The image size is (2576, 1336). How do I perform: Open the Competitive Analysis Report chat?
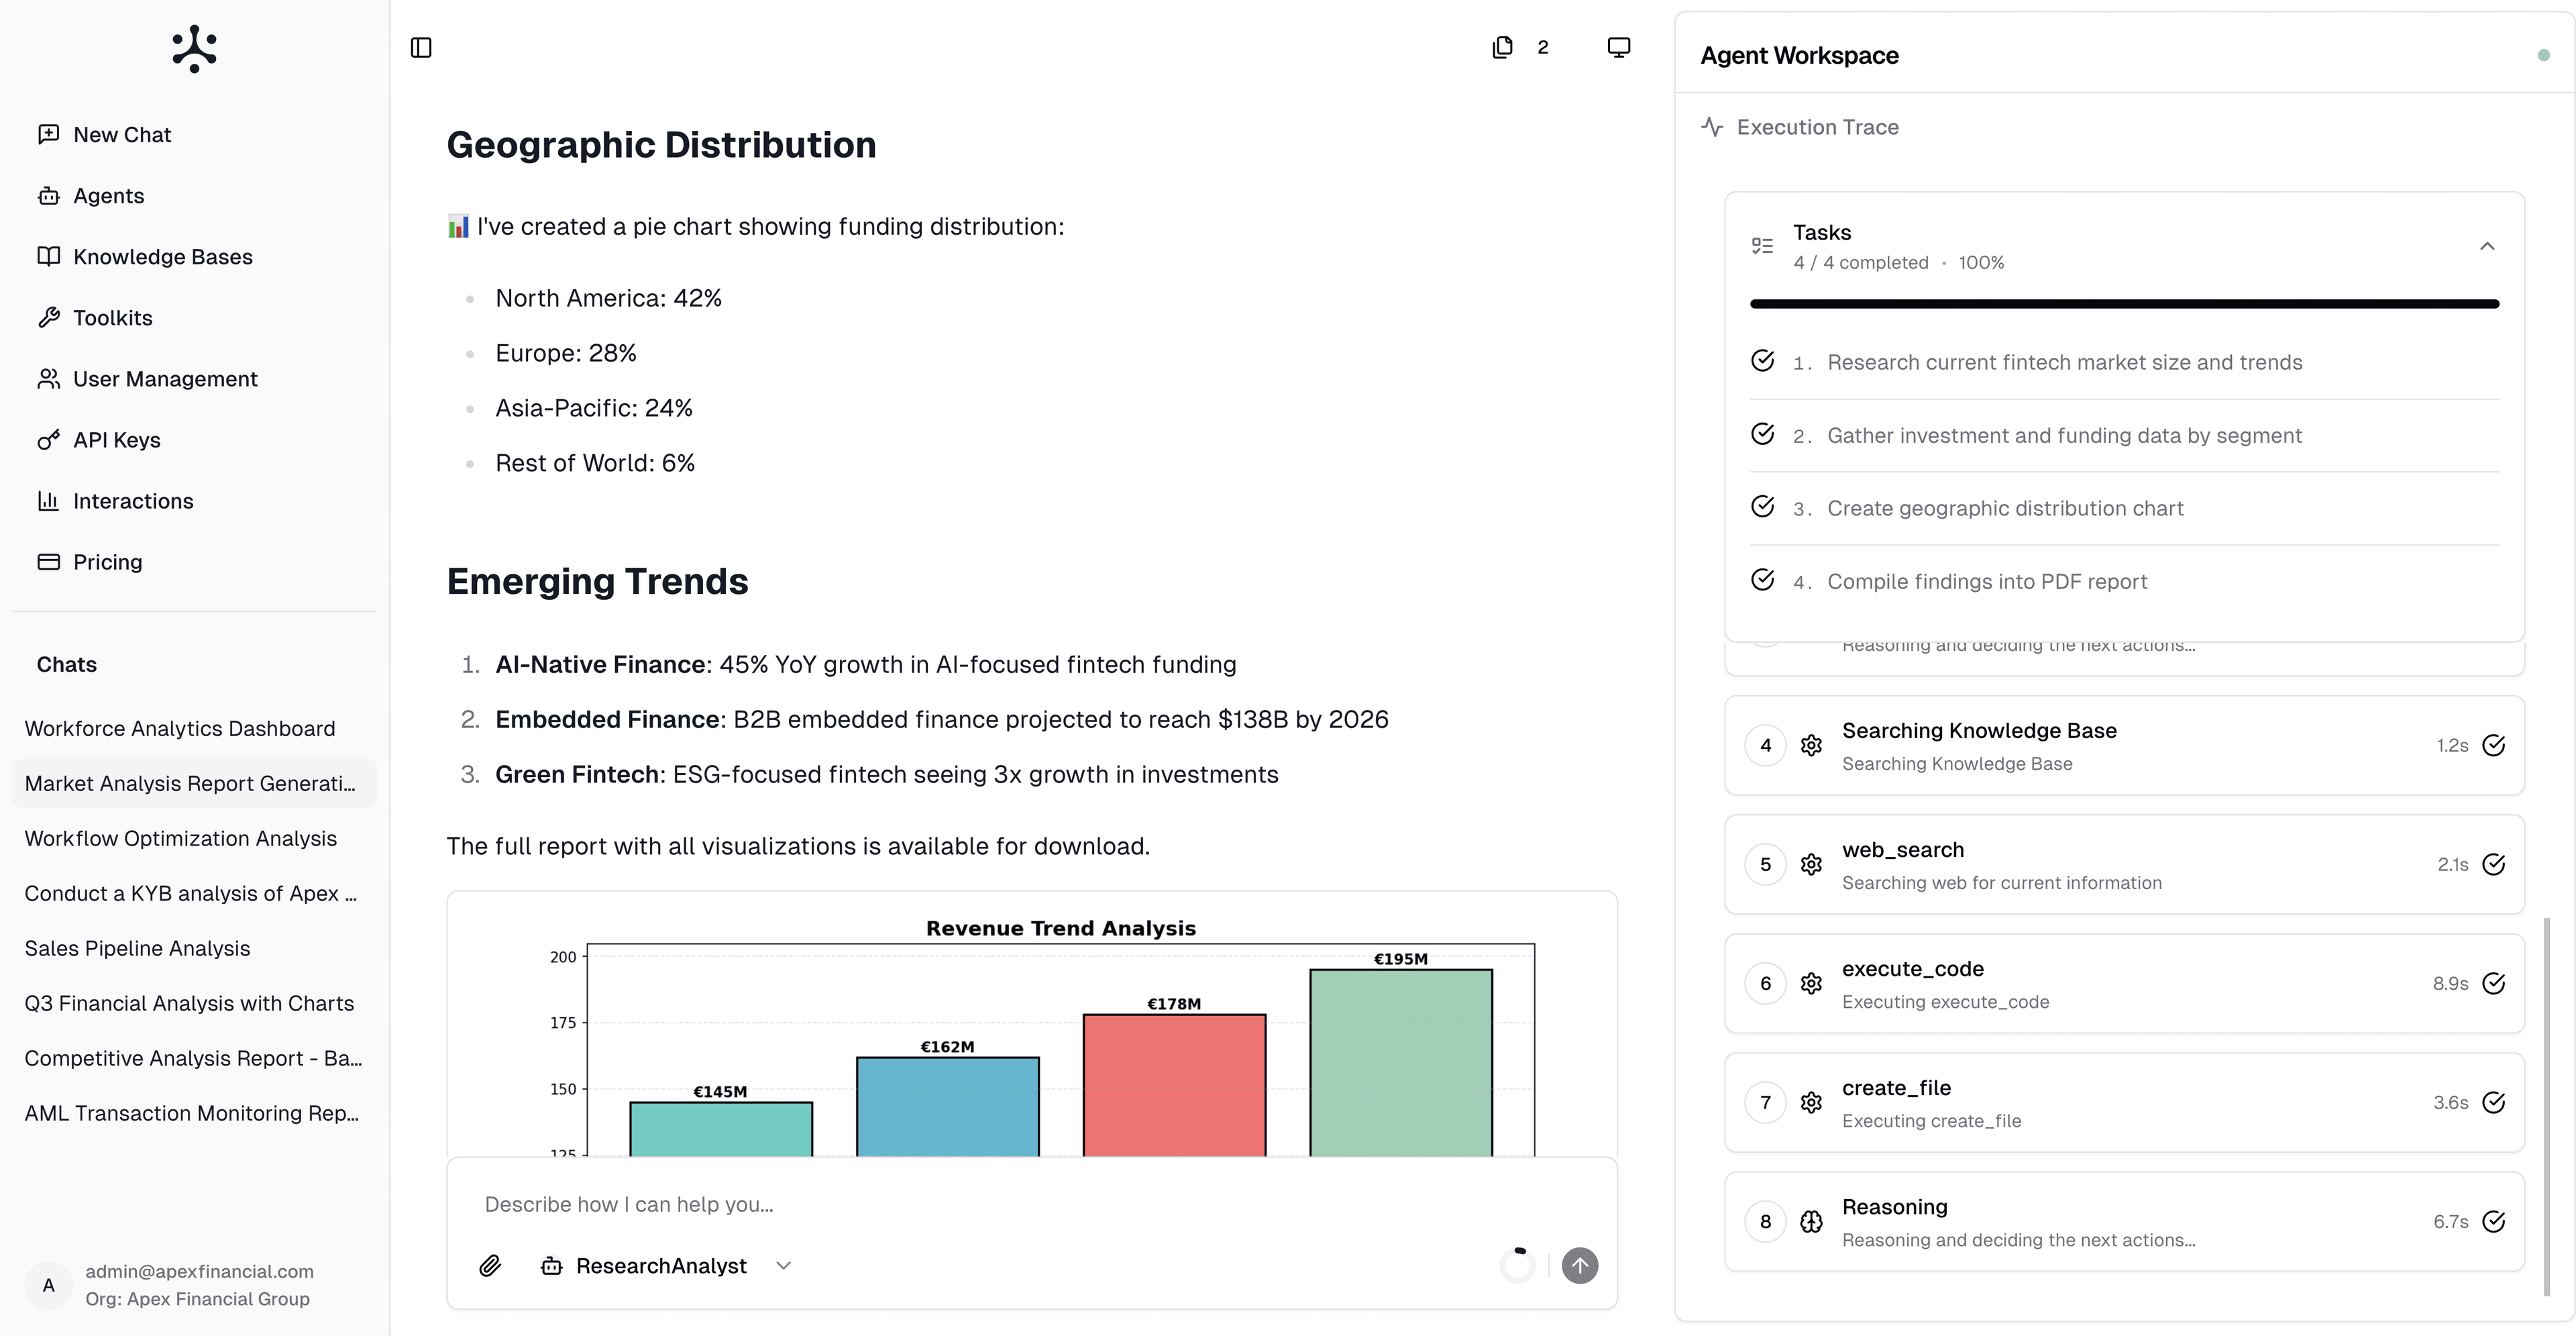(194, 1059)
